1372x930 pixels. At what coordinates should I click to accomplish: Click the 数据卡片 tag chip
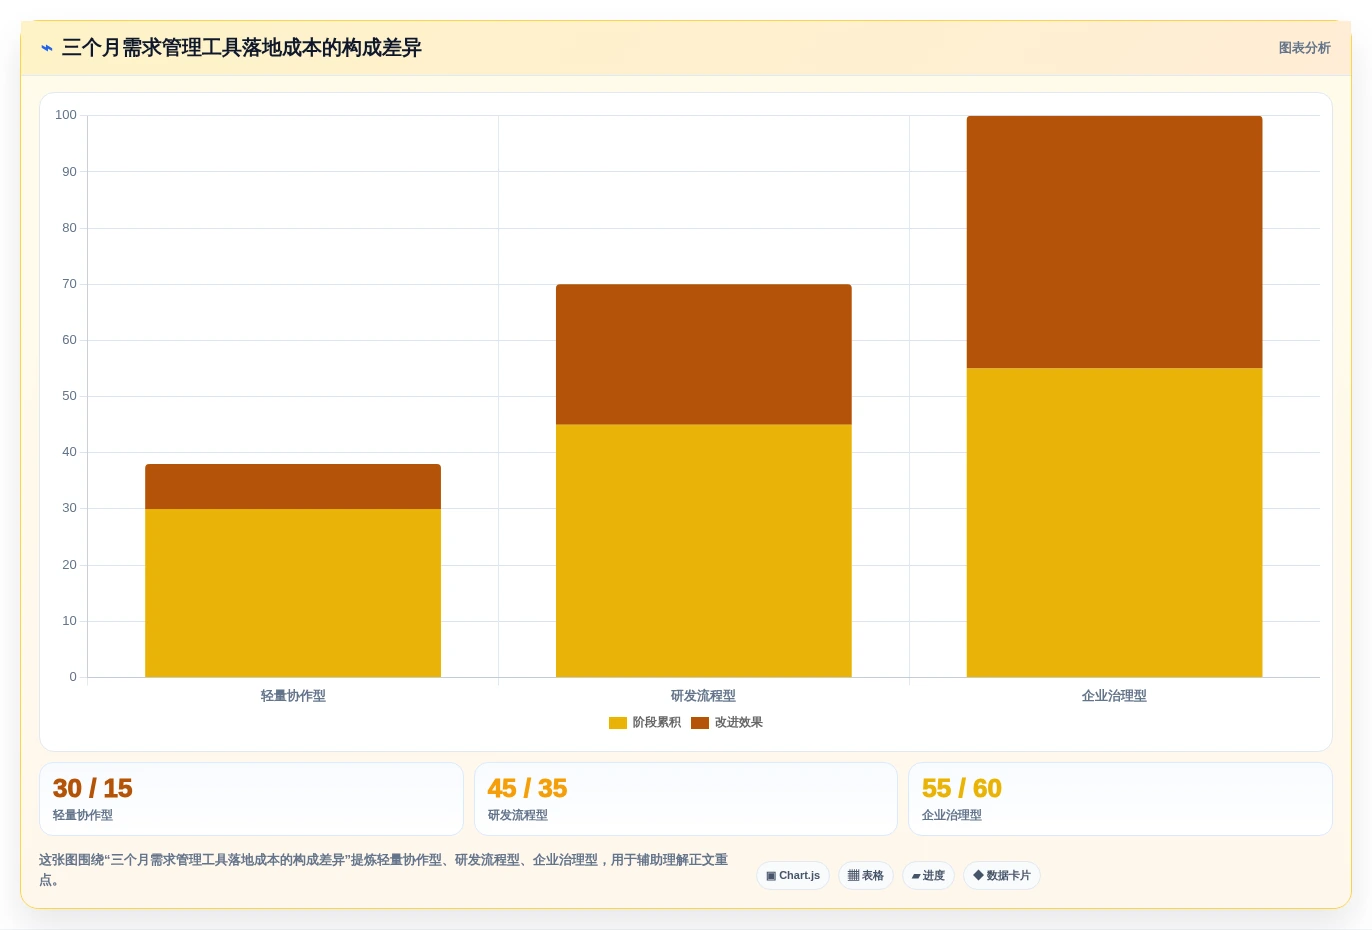pos(1002,876)
